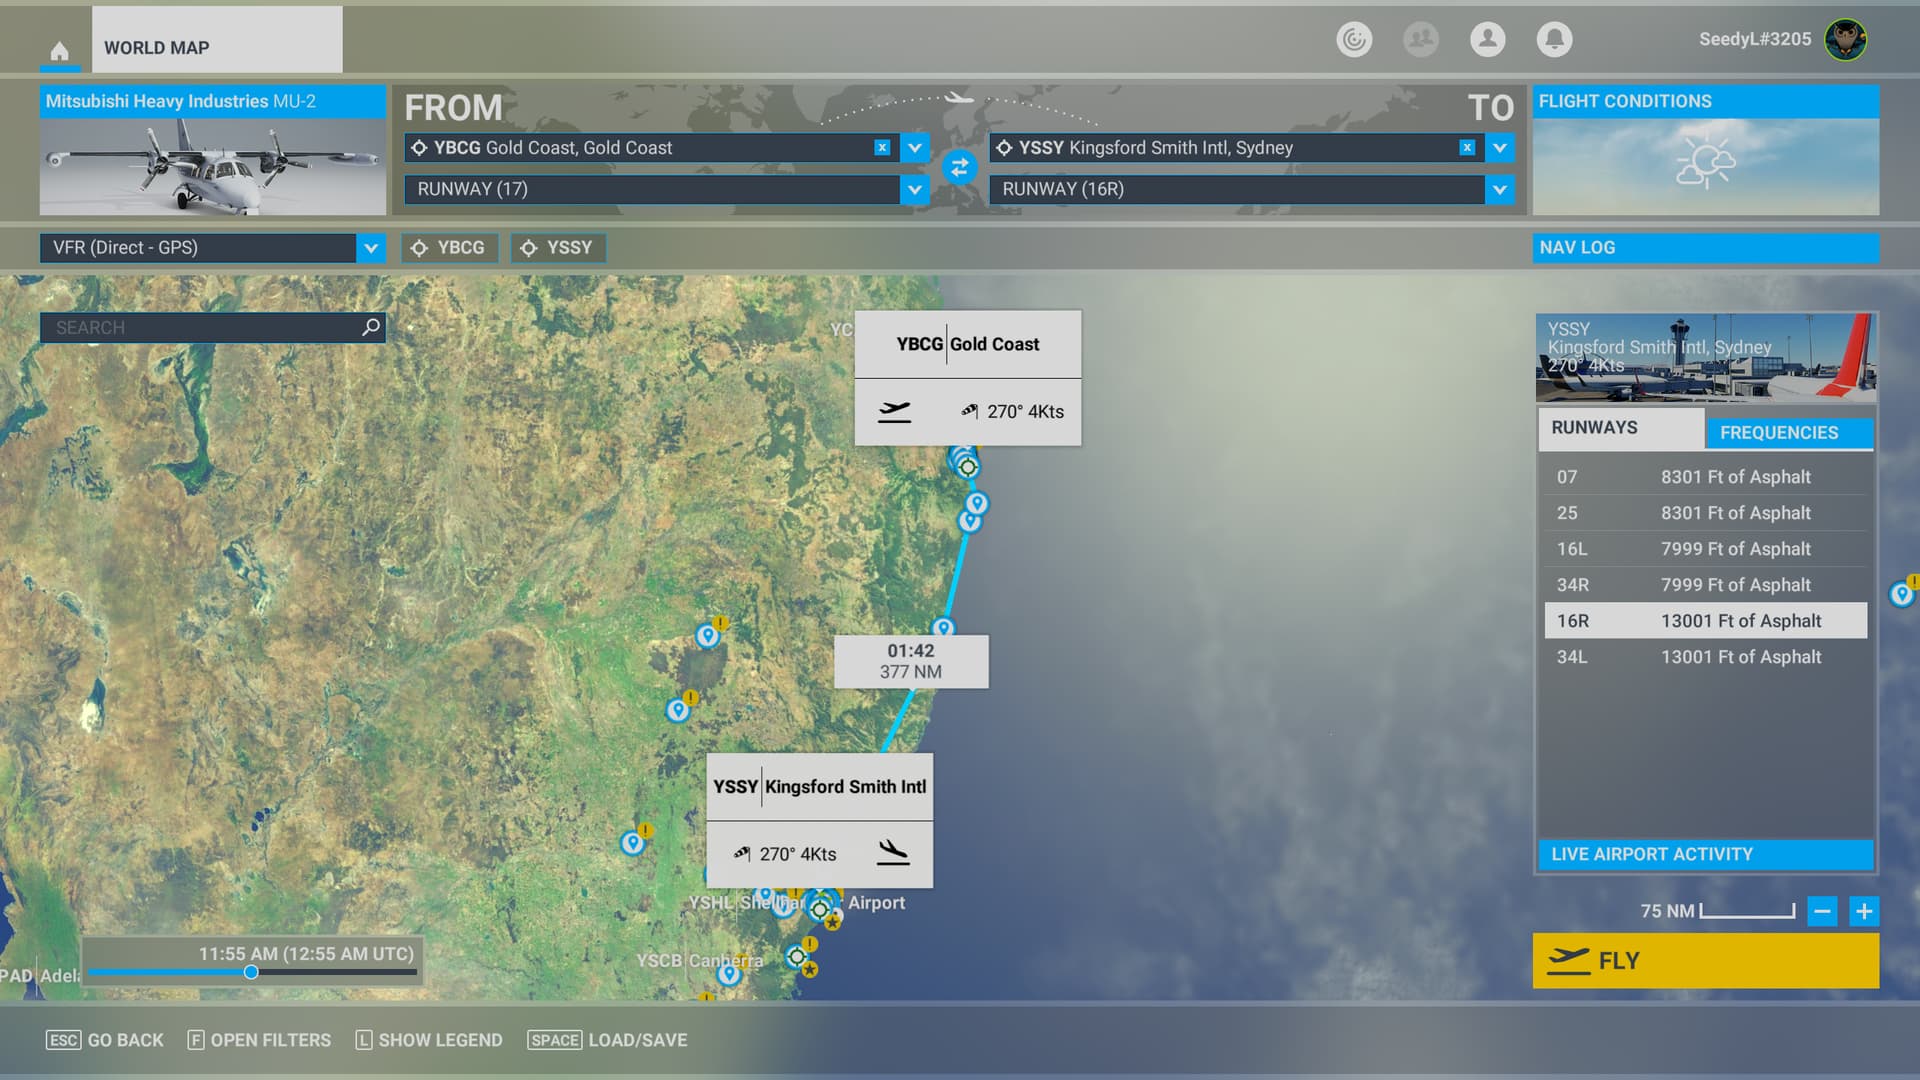
Task: Zoom in map with plus button
Action: [x=1864, y=911]
